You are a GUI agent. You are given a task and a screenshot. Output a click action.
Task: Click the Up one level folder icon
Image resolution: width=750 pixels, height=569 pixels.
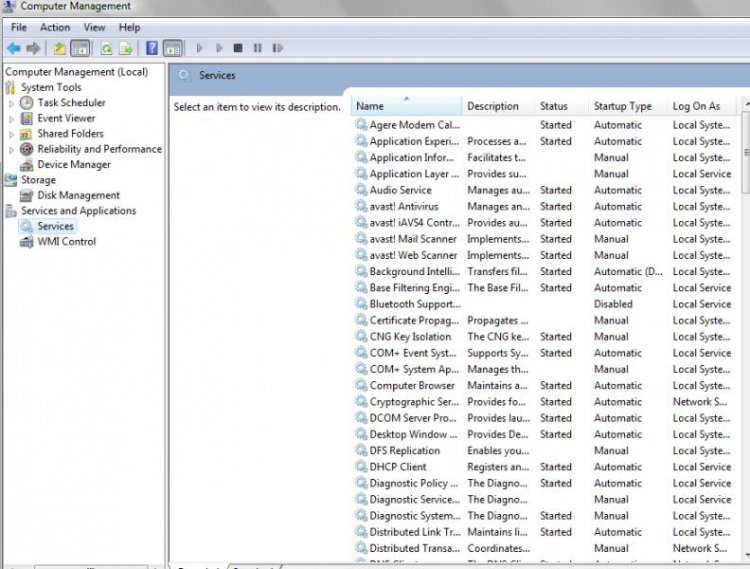[x=59, y=48]
